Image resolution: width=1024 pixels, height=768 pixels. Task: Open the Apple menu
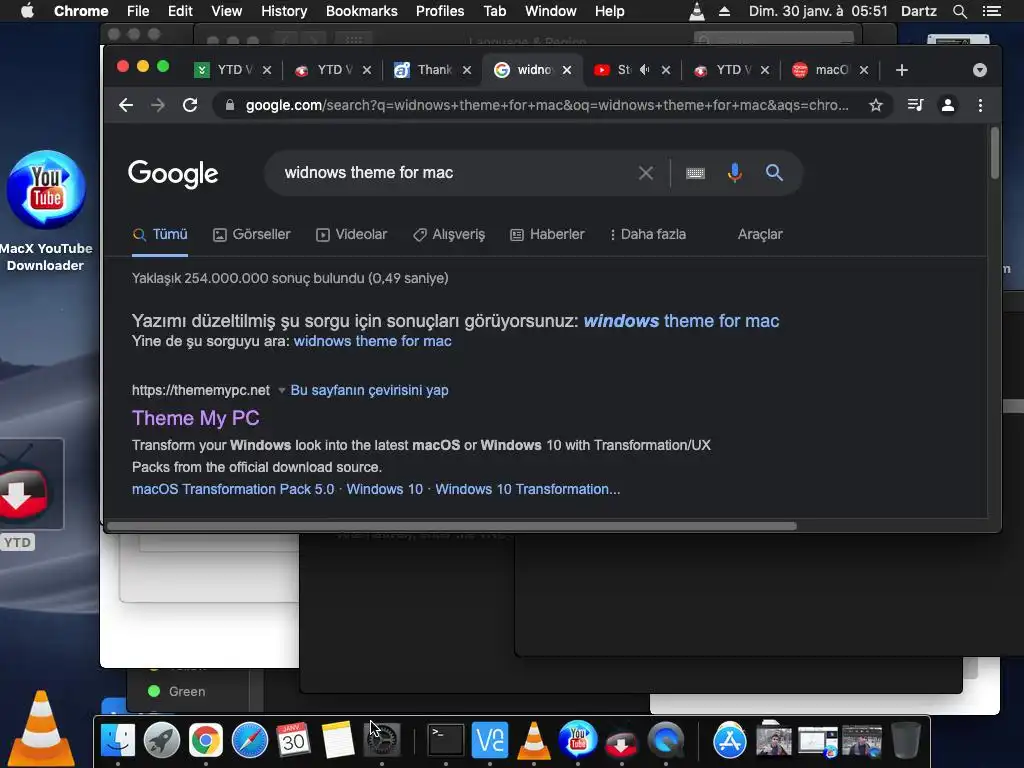click(27, 11)
